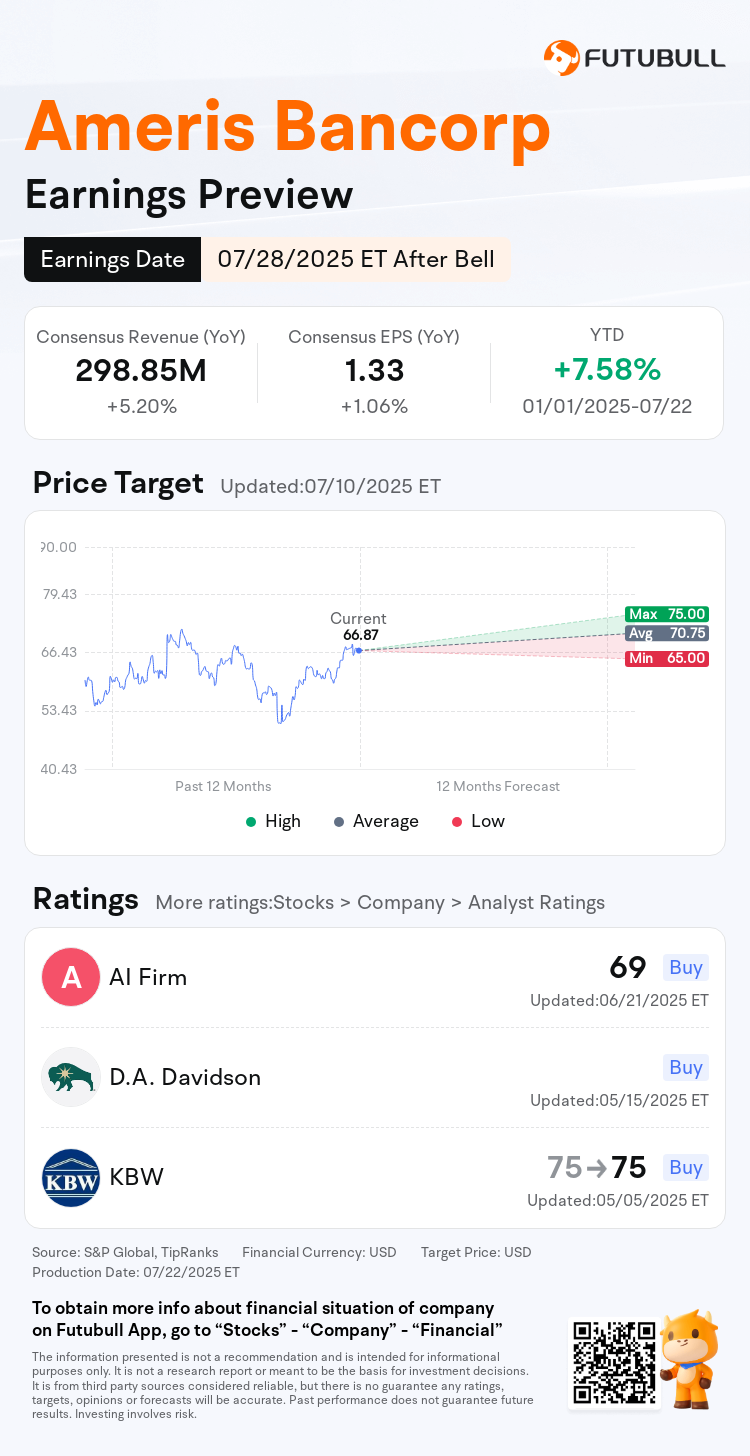Click the +1.06% EPS change
This screenshot has height=1456, width=750.
coord(374,406)
